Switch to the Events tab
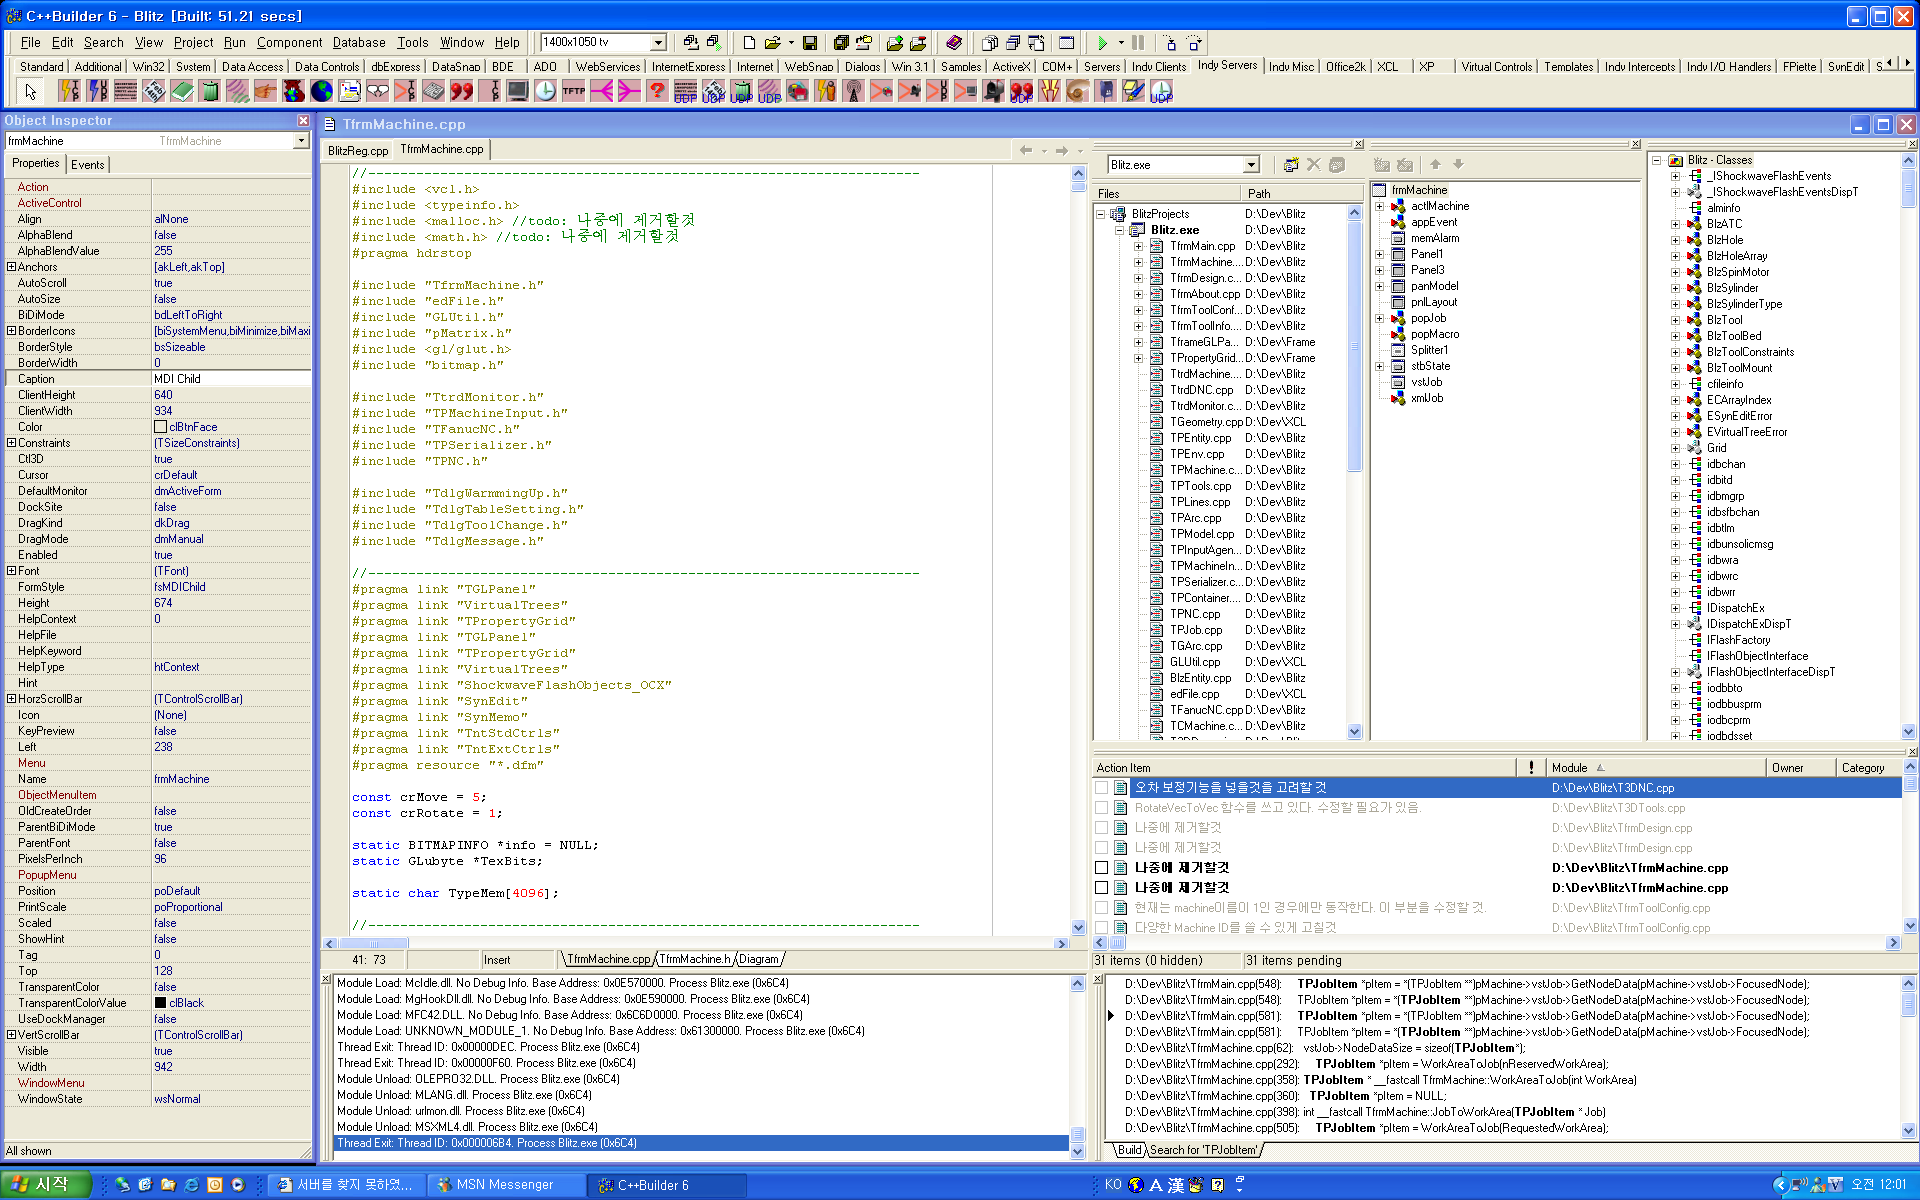This screenshot has width=1920, height=1200. (87, 165)
